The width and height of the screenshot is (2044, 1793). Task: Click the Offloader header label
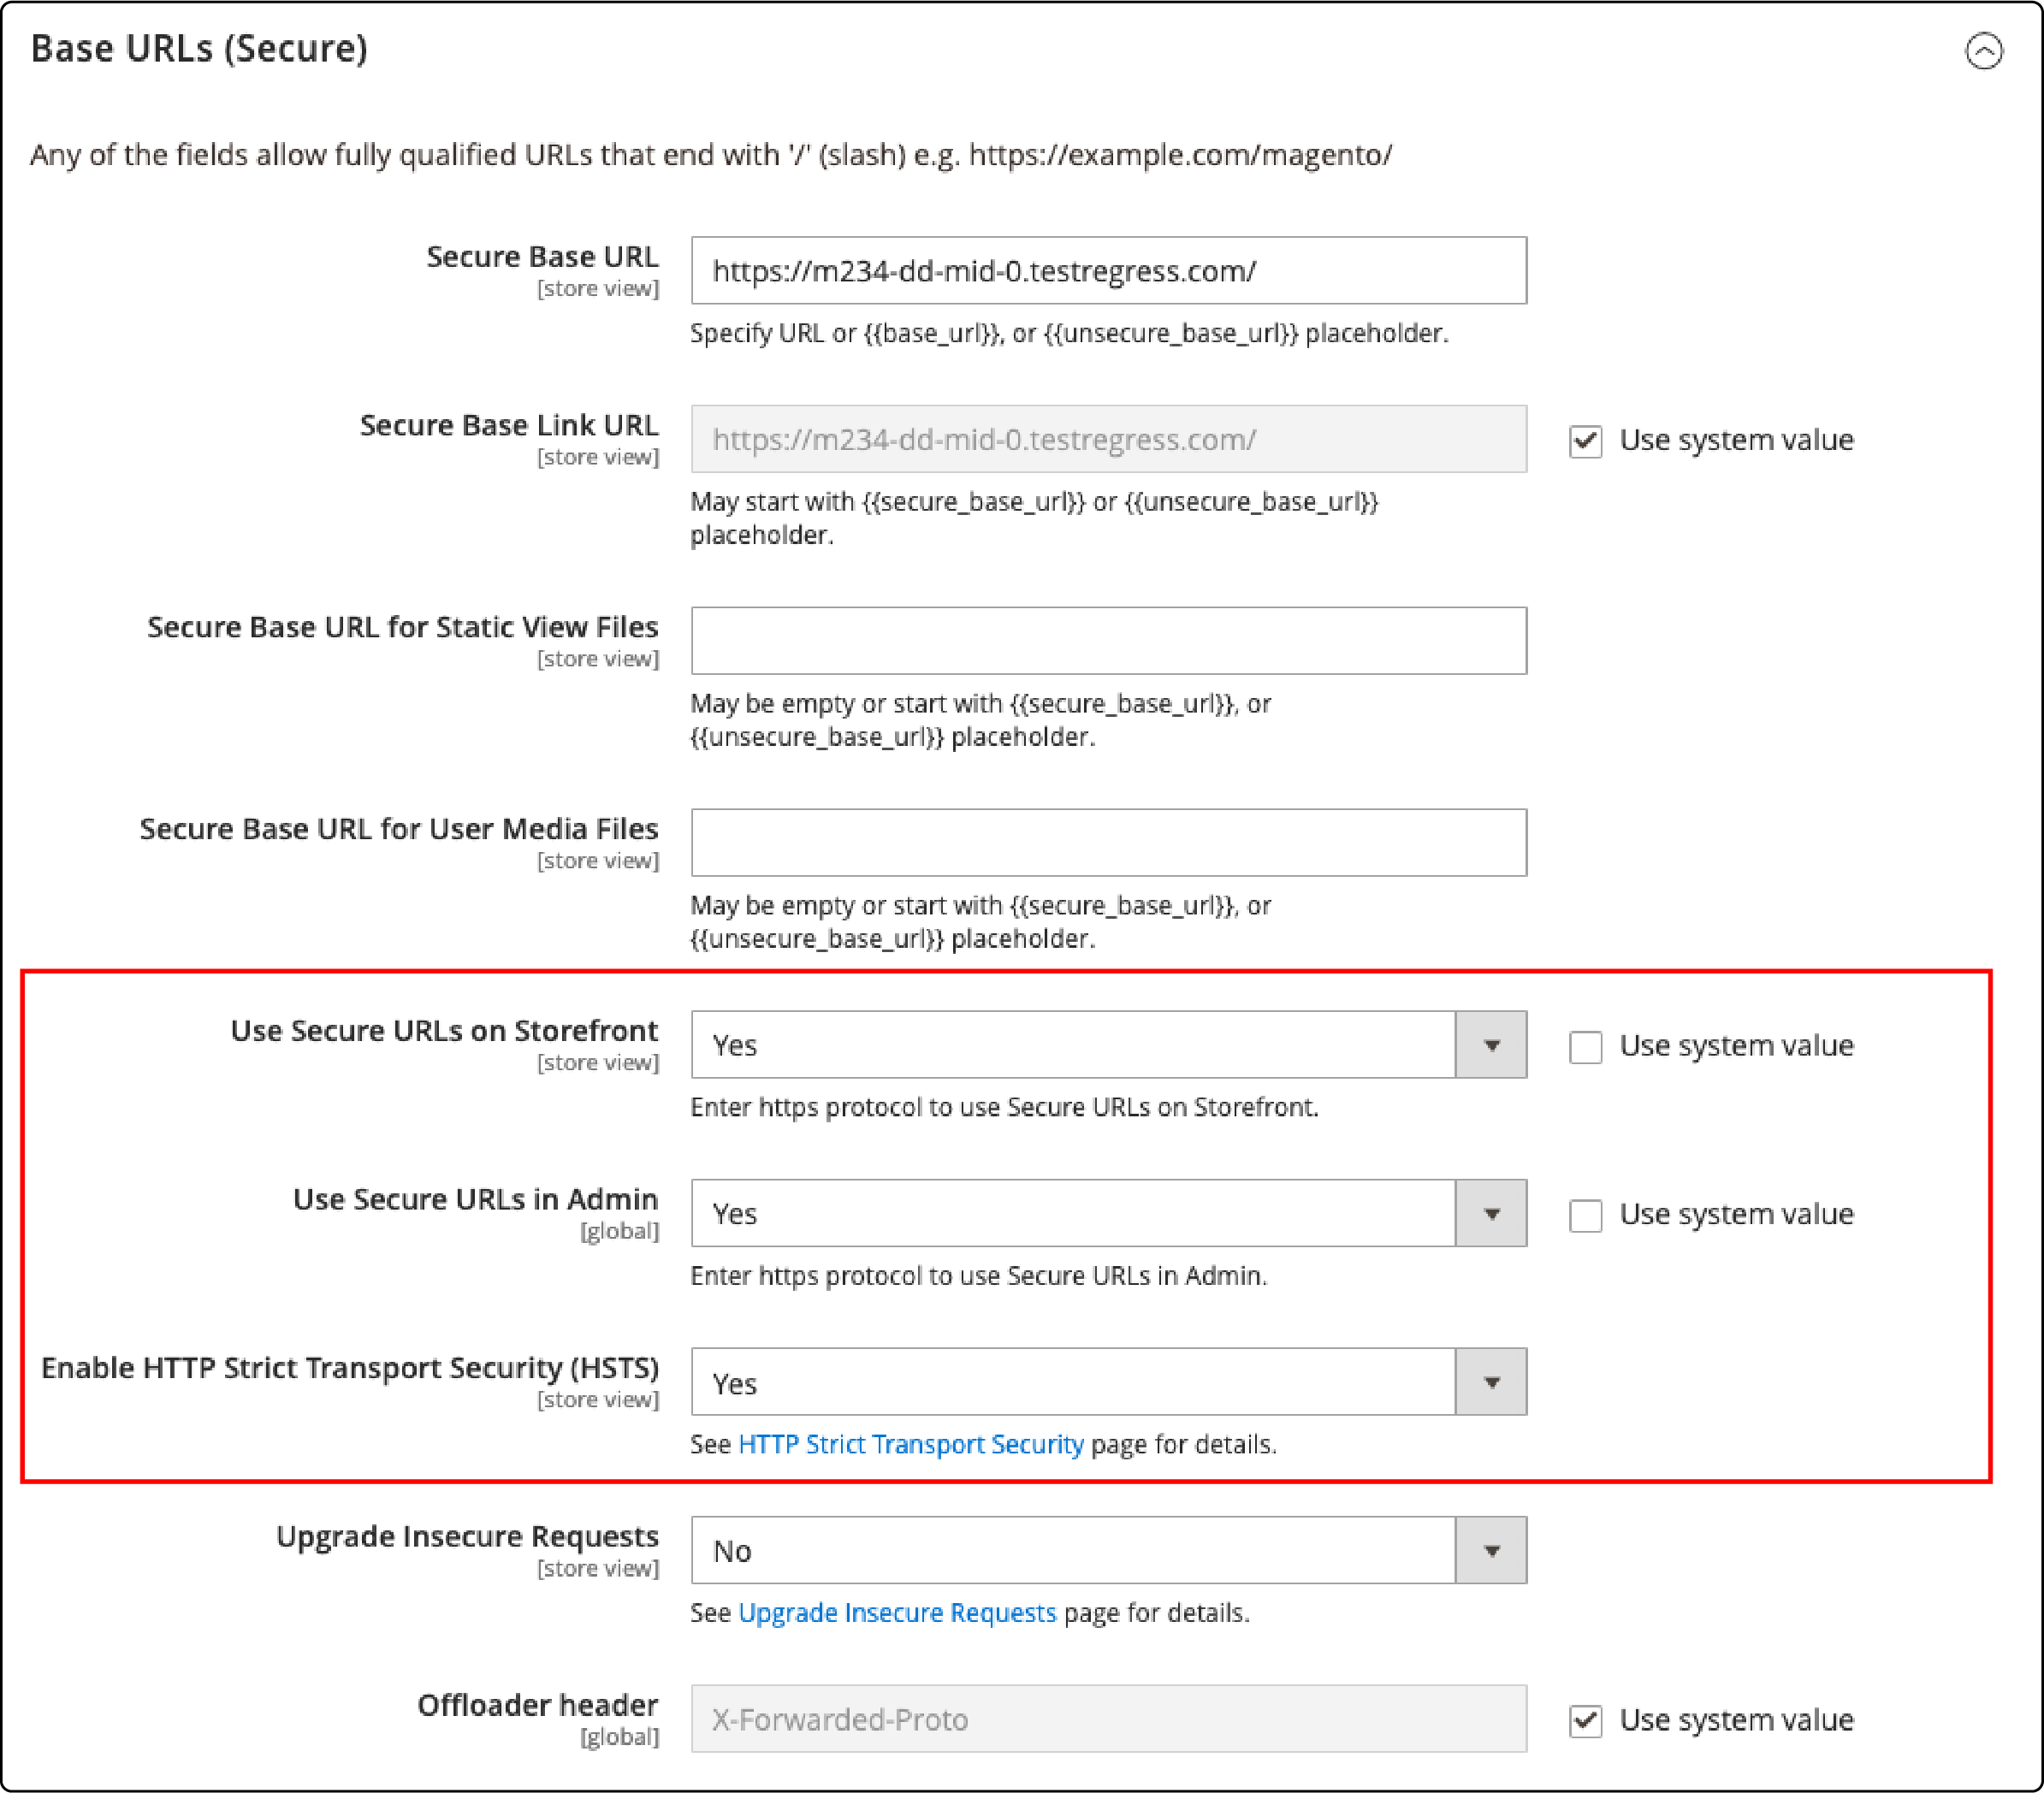537,1705
